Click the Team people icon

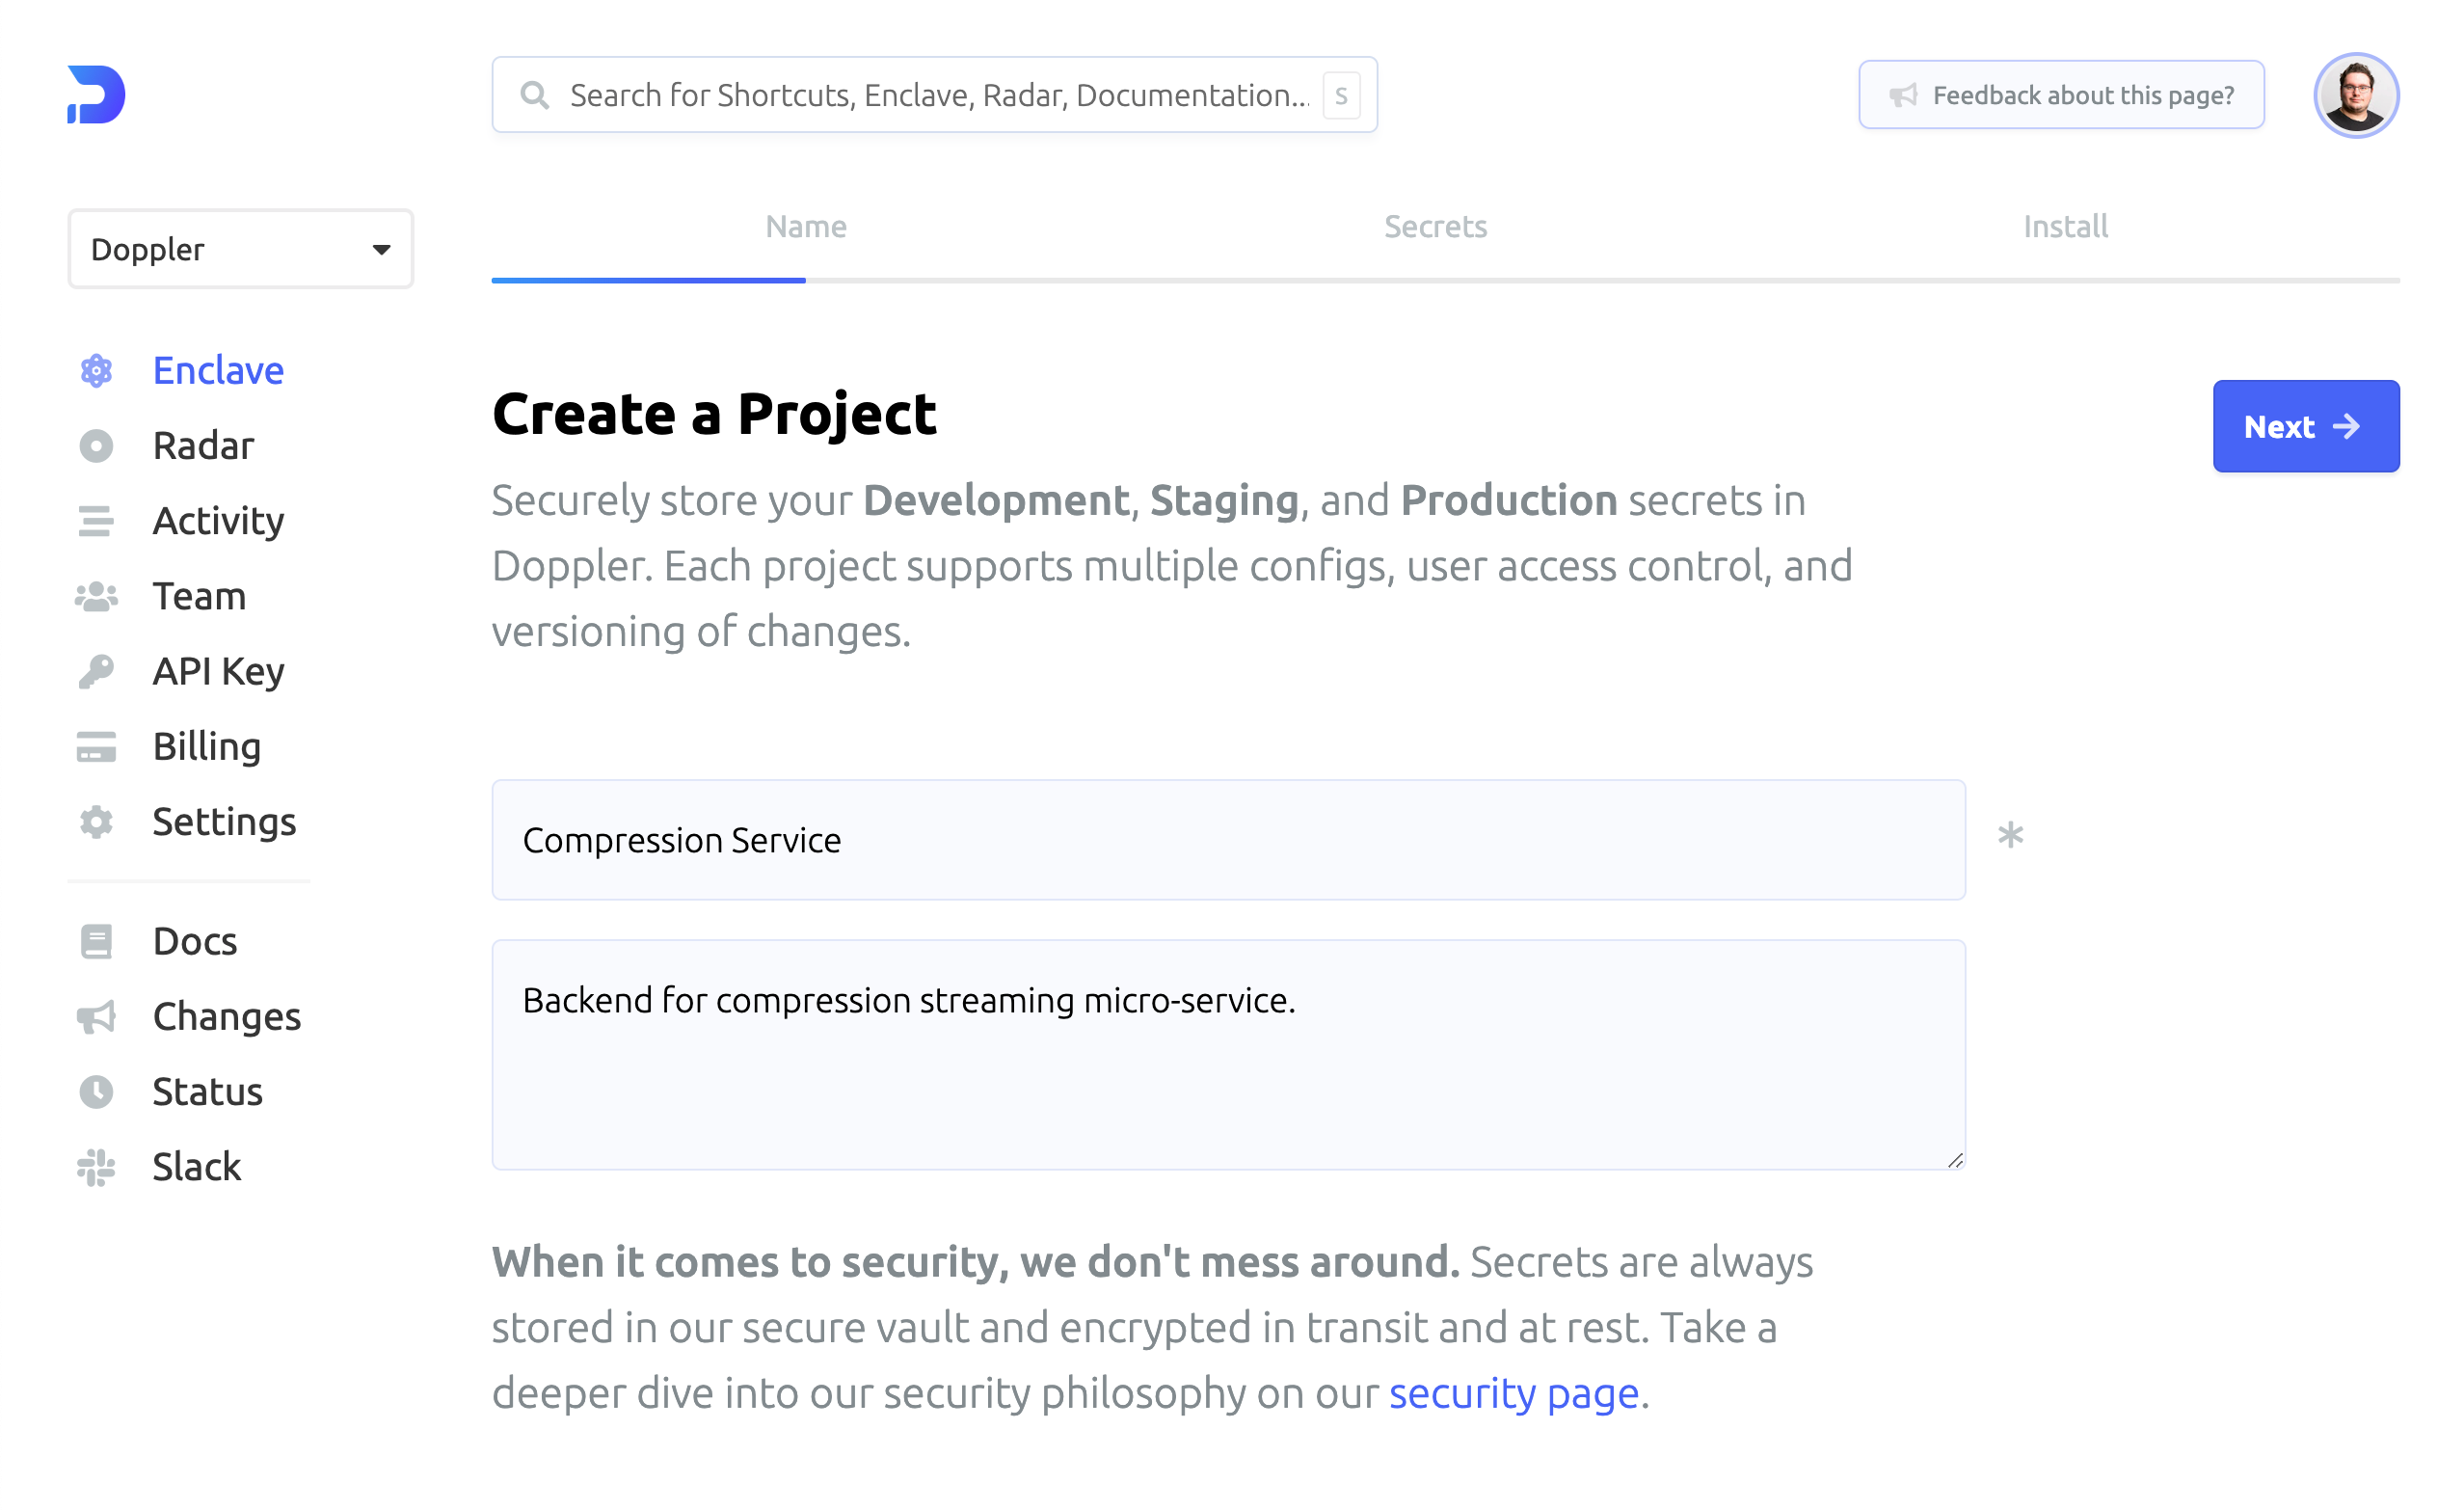pyautogui.click(x=96, y=597)
